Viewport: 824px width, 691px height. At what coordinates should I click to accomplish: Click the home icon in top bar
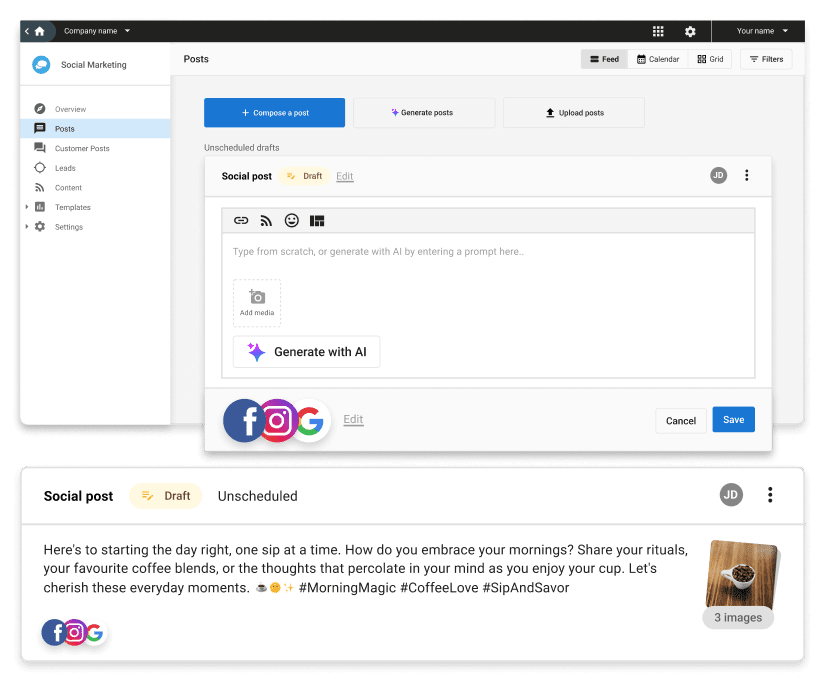tap(40, 31)
